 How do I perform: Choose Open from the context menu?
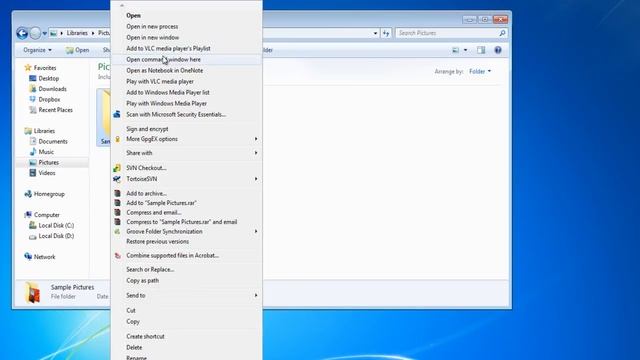(187, 16)
